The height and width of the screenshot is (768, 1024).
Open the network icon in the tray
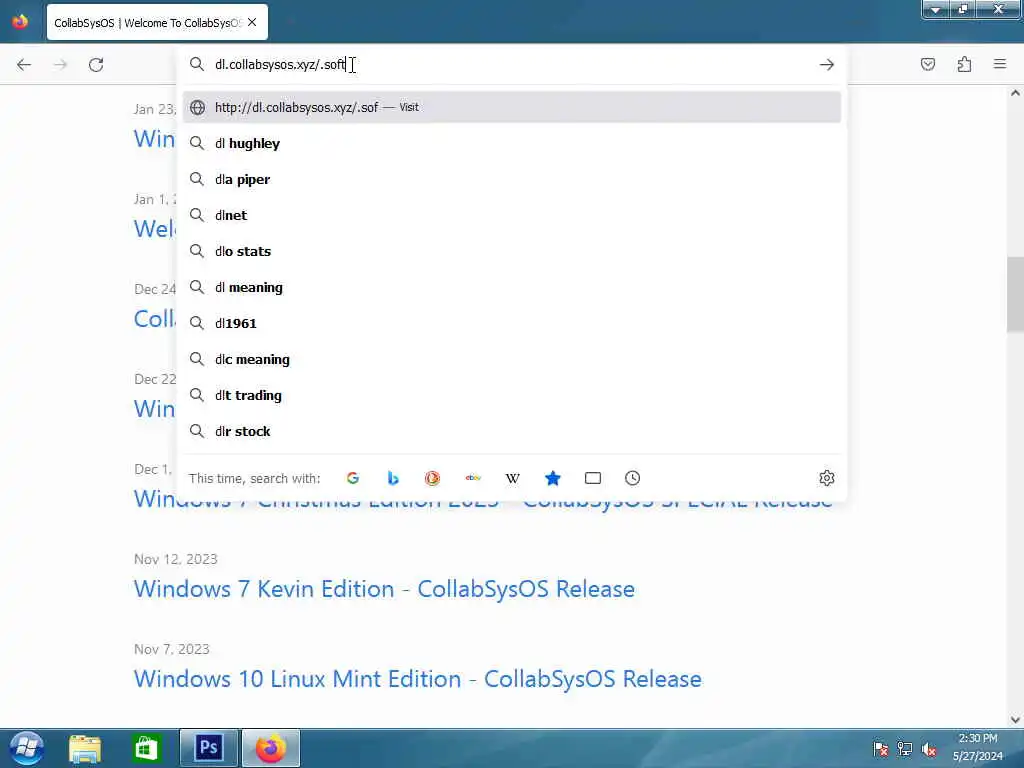[904, 749]
